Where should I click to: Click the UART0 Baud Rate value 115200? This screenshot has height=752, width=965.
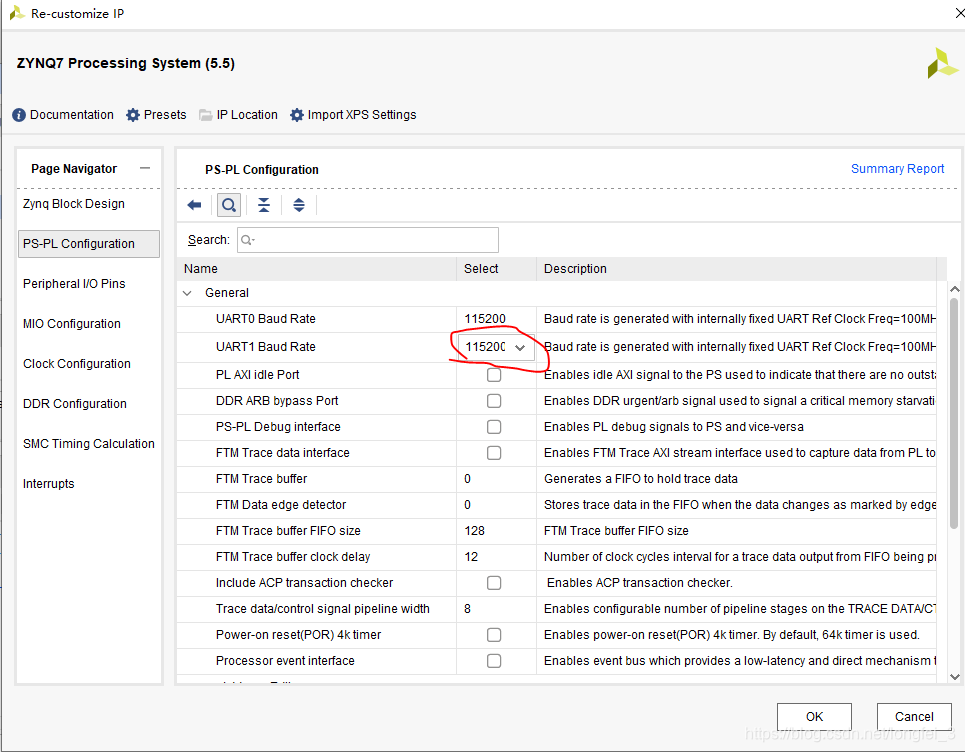(485, 319)
